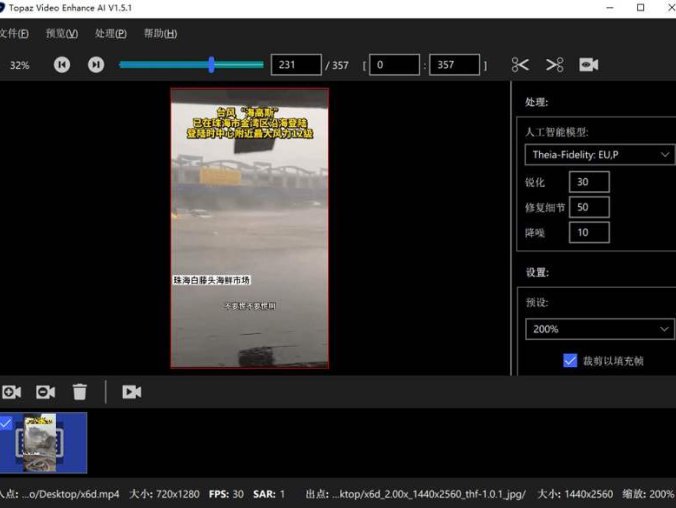
Task: Click the trash can delete icon
Action: point(79,392)
